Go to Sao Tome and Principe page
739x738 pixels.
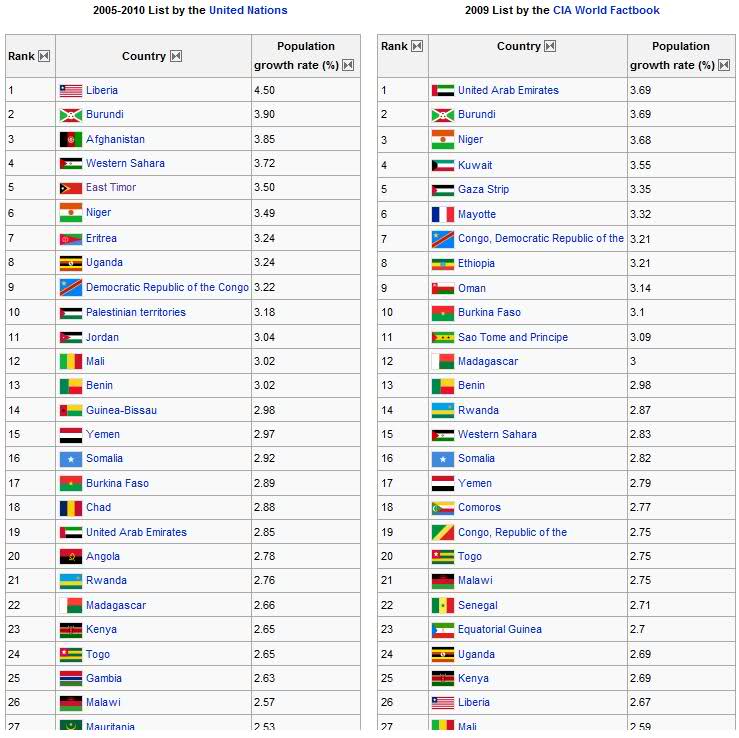coord(513,337)
